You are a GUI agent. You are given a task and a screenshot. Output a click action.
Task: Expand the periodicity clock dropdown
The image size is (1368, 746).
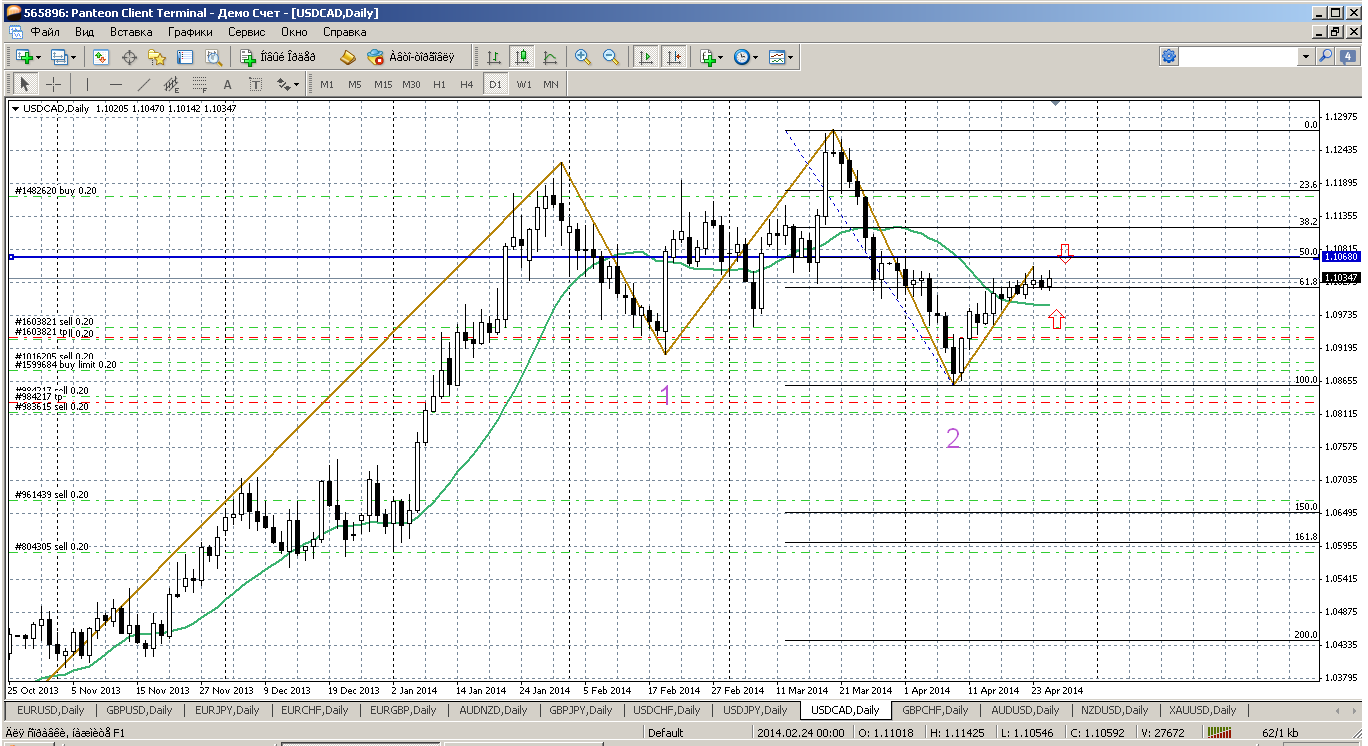tap(745, 58)
